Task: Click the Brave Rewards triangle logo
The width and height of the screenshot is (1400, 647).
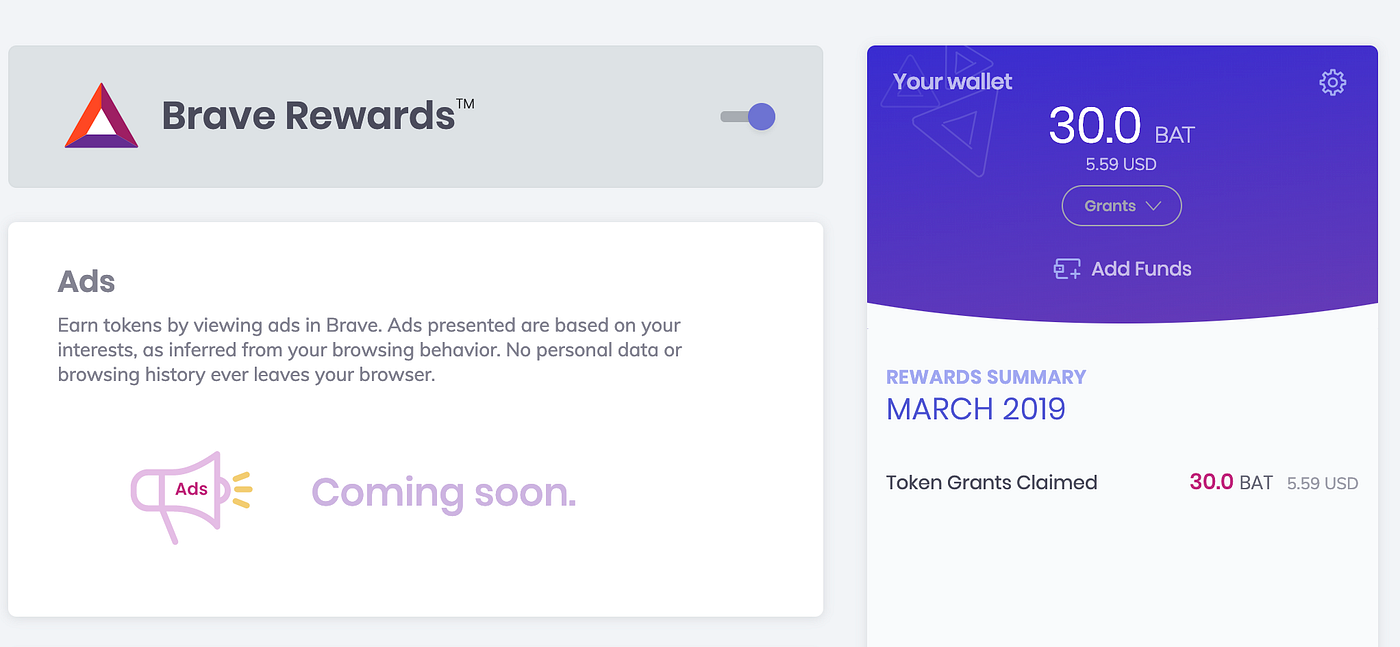Action: coord(102,116)
